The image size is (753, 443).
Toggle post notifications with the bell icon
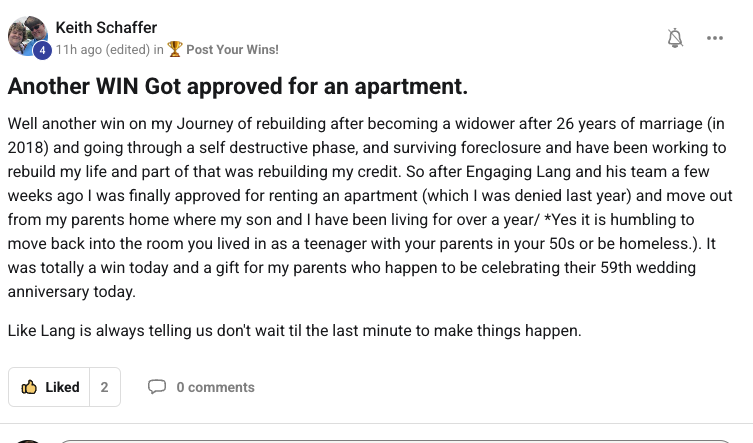[675, 38]
